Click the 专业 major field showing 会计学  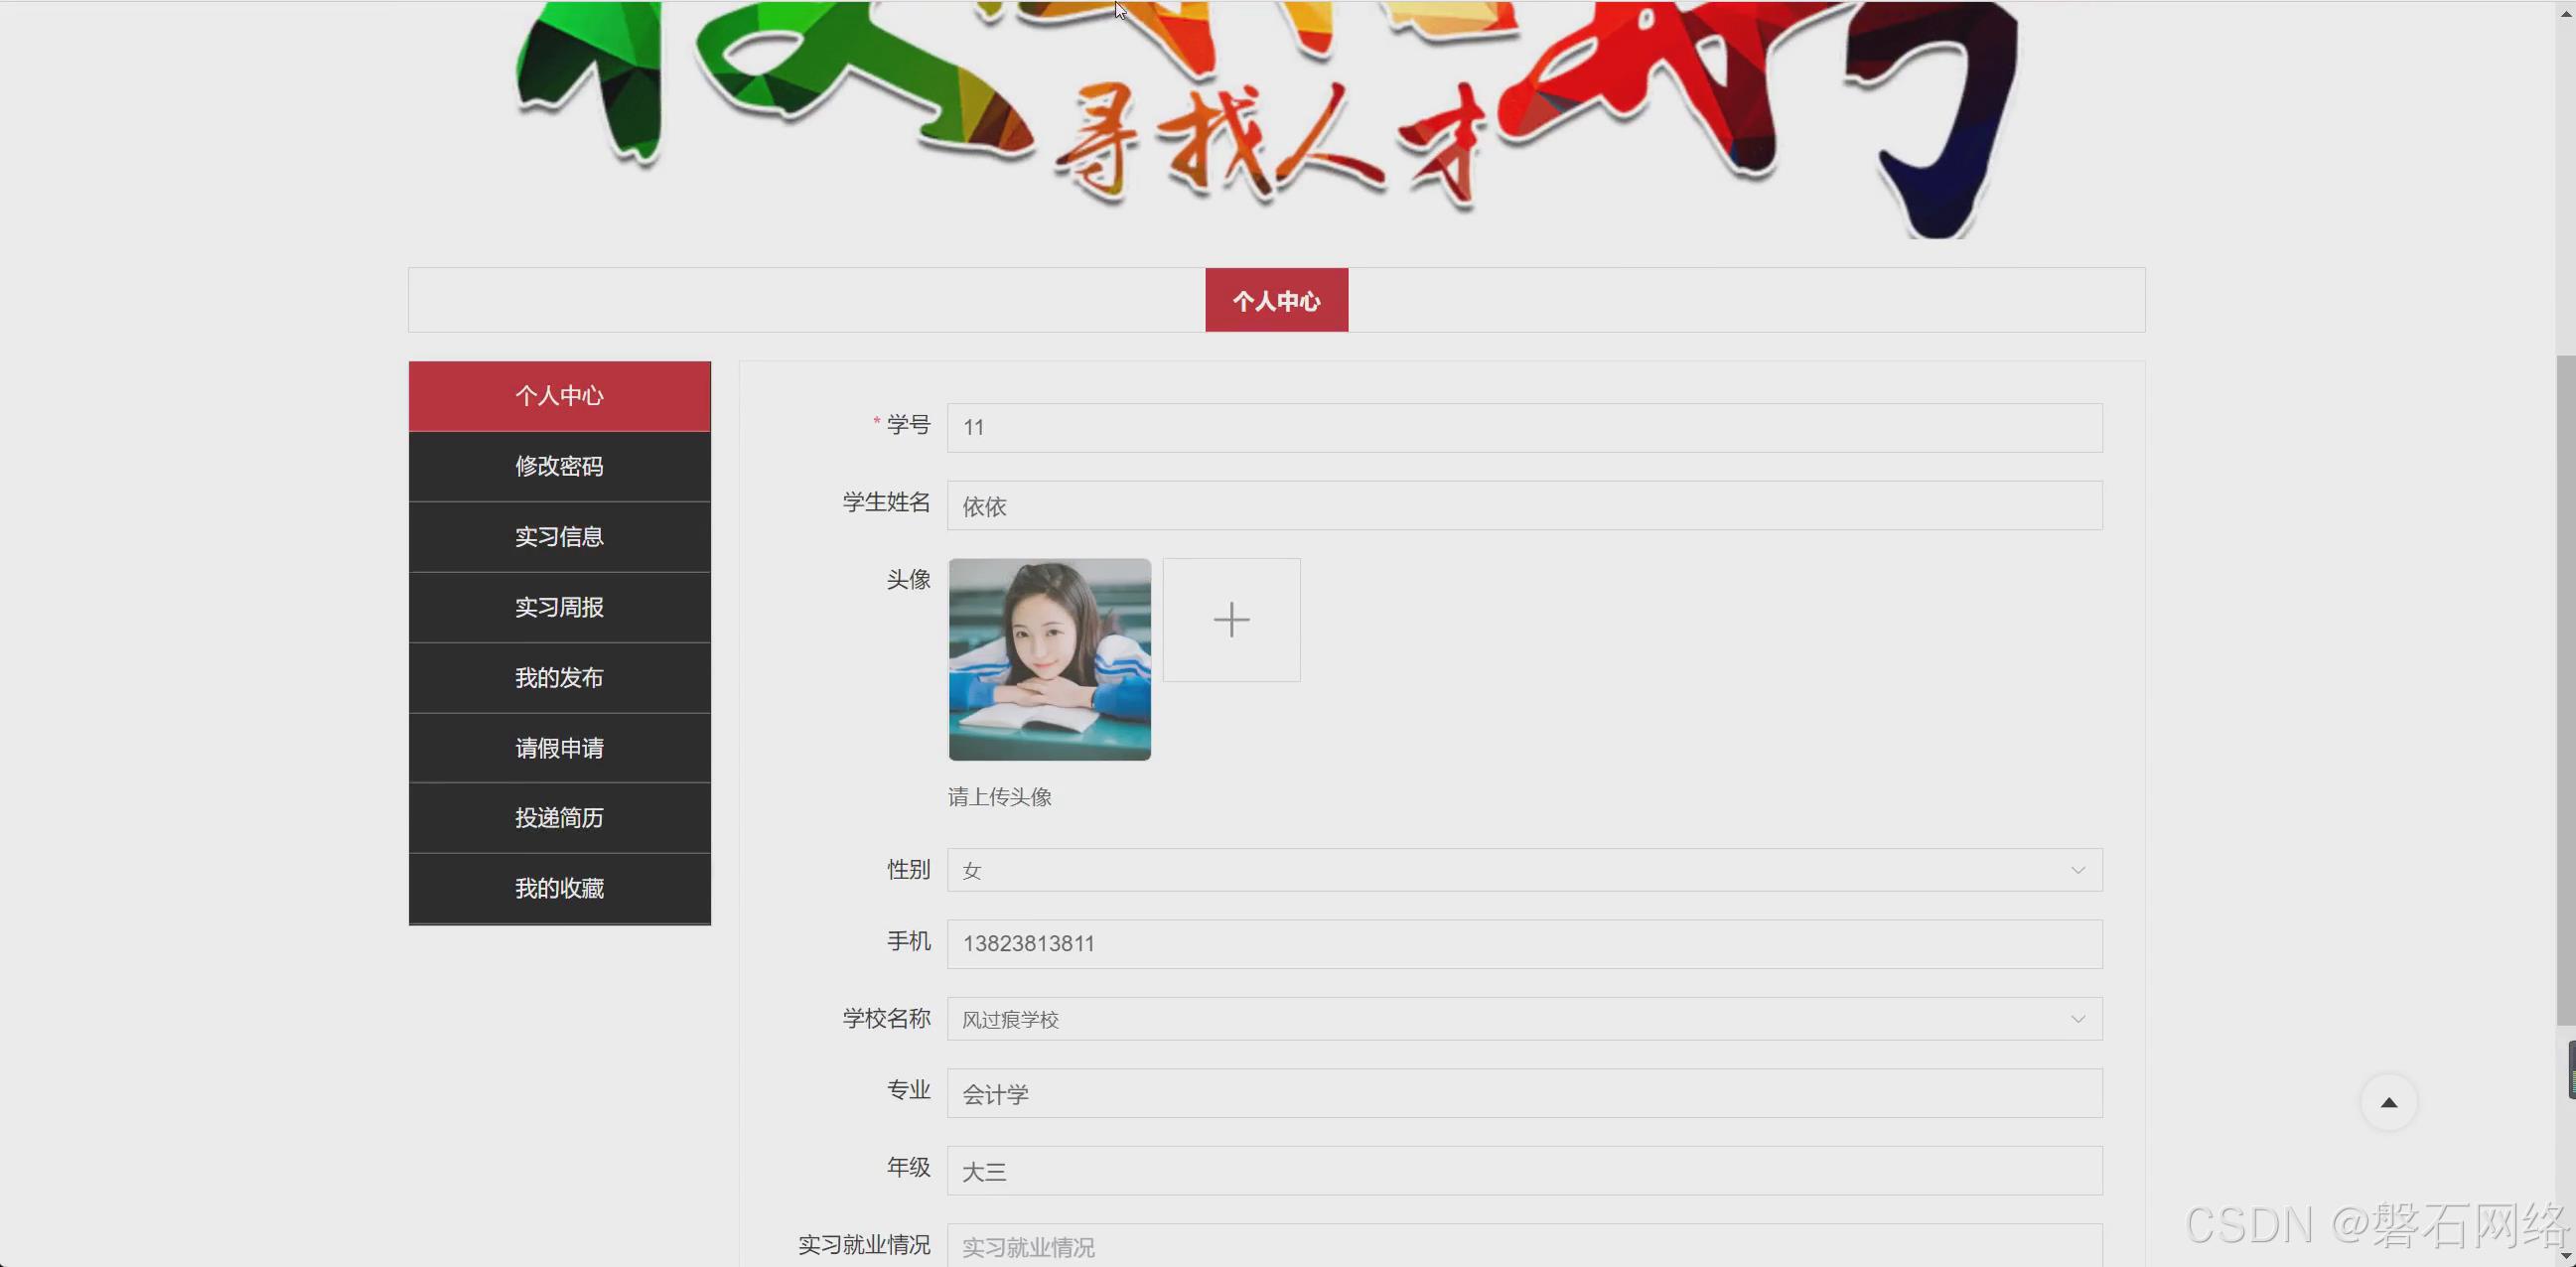coord(1522,1092)
